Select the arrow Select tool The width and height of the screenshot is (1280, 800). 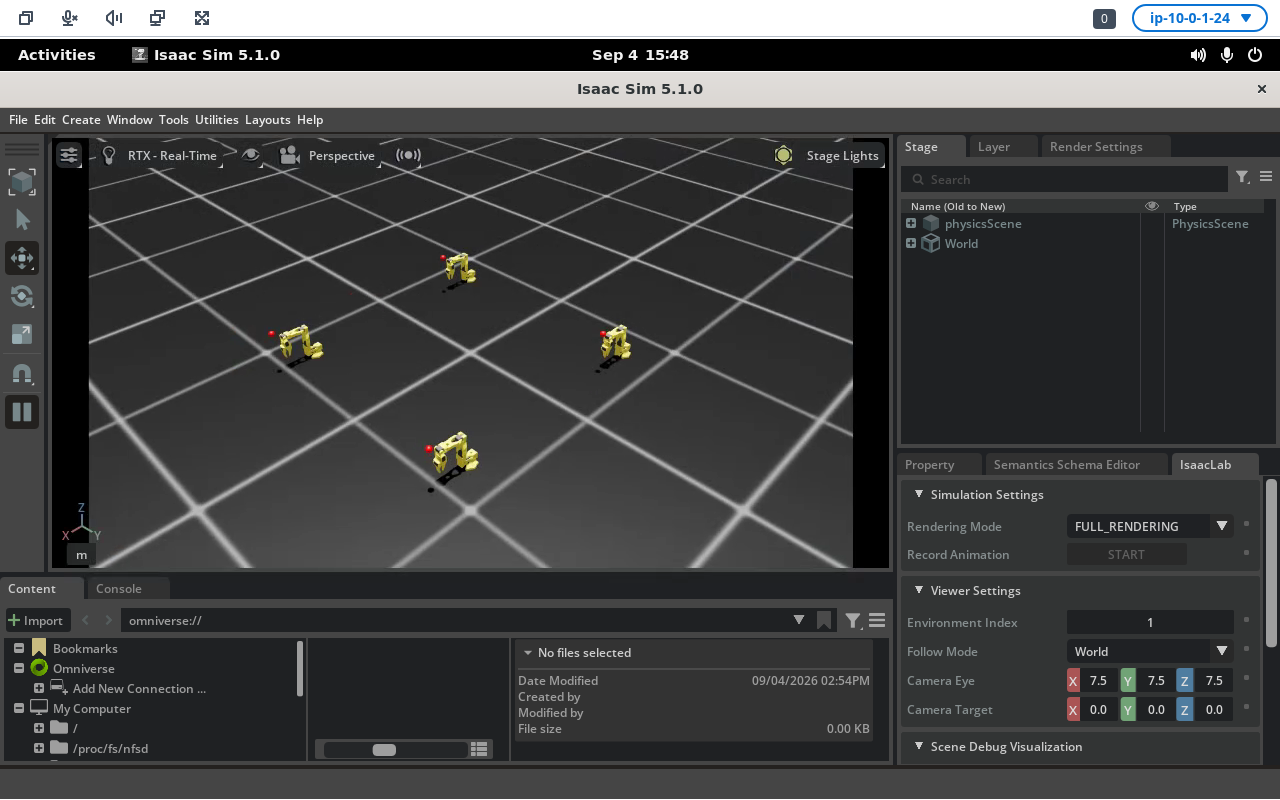click(22, 220)
